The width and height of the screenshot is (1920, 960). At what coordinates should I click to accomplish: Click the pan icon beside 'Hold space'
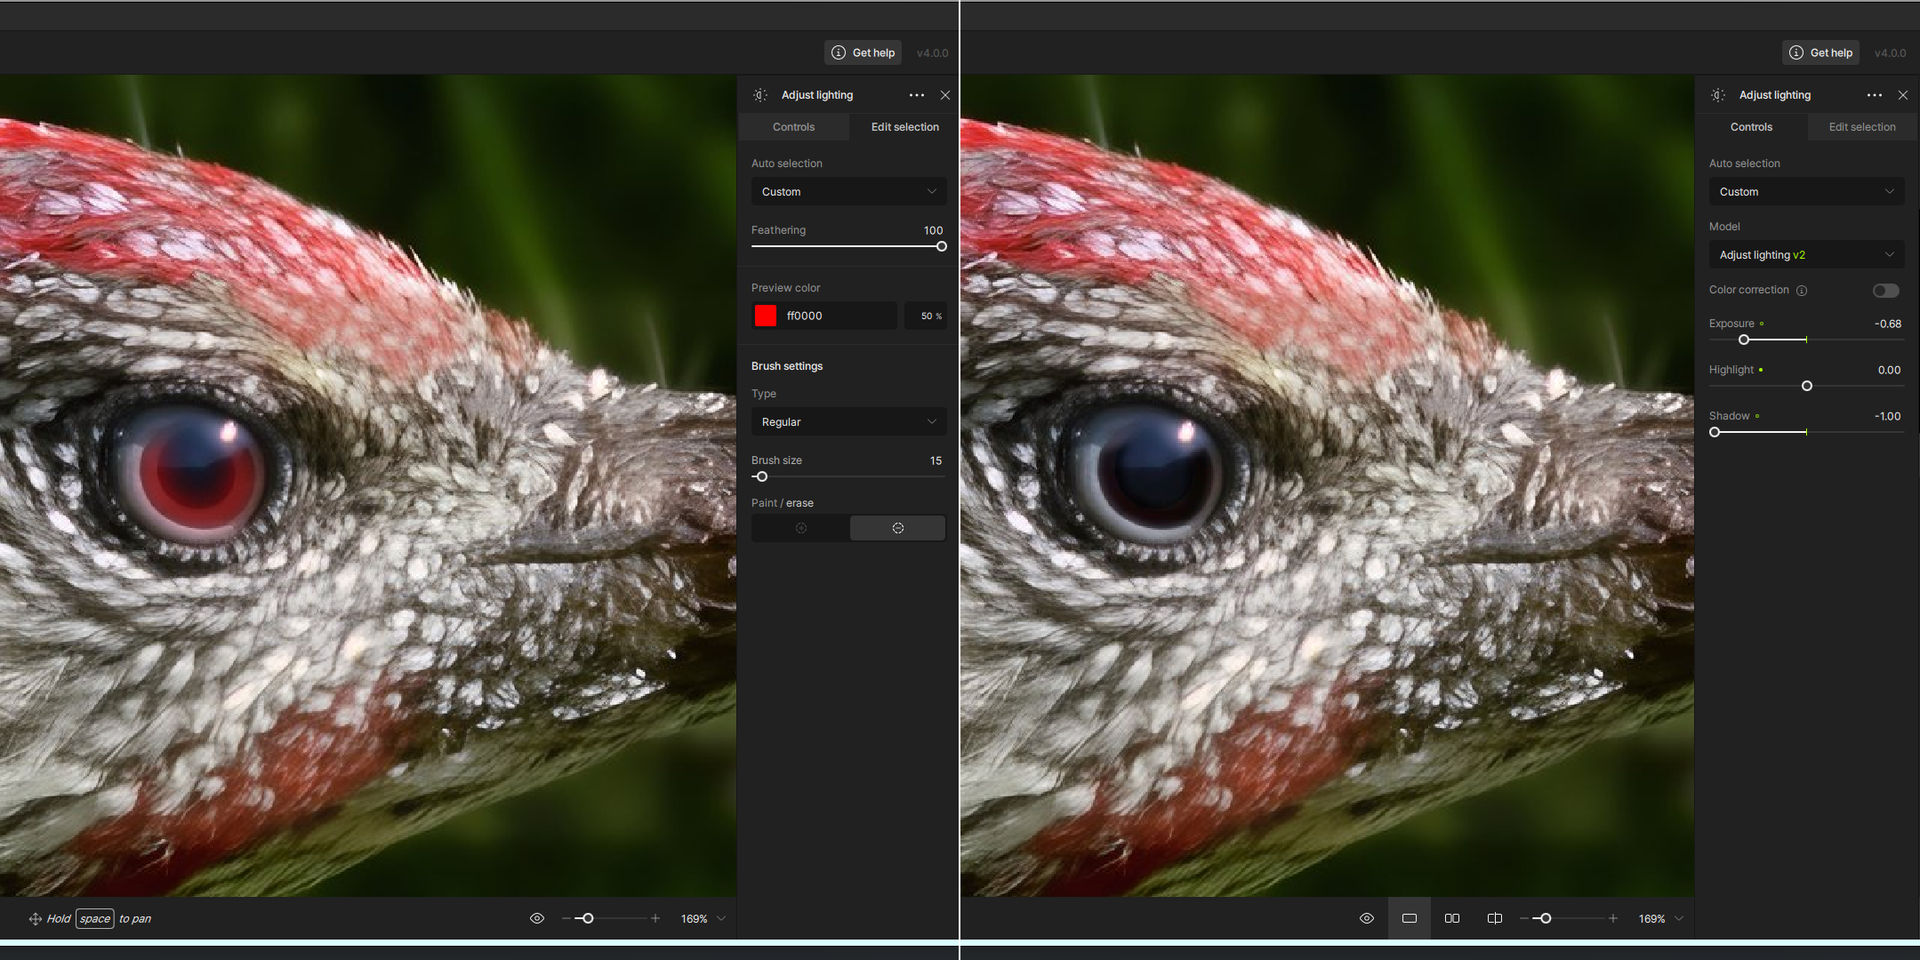pos(35,919)
